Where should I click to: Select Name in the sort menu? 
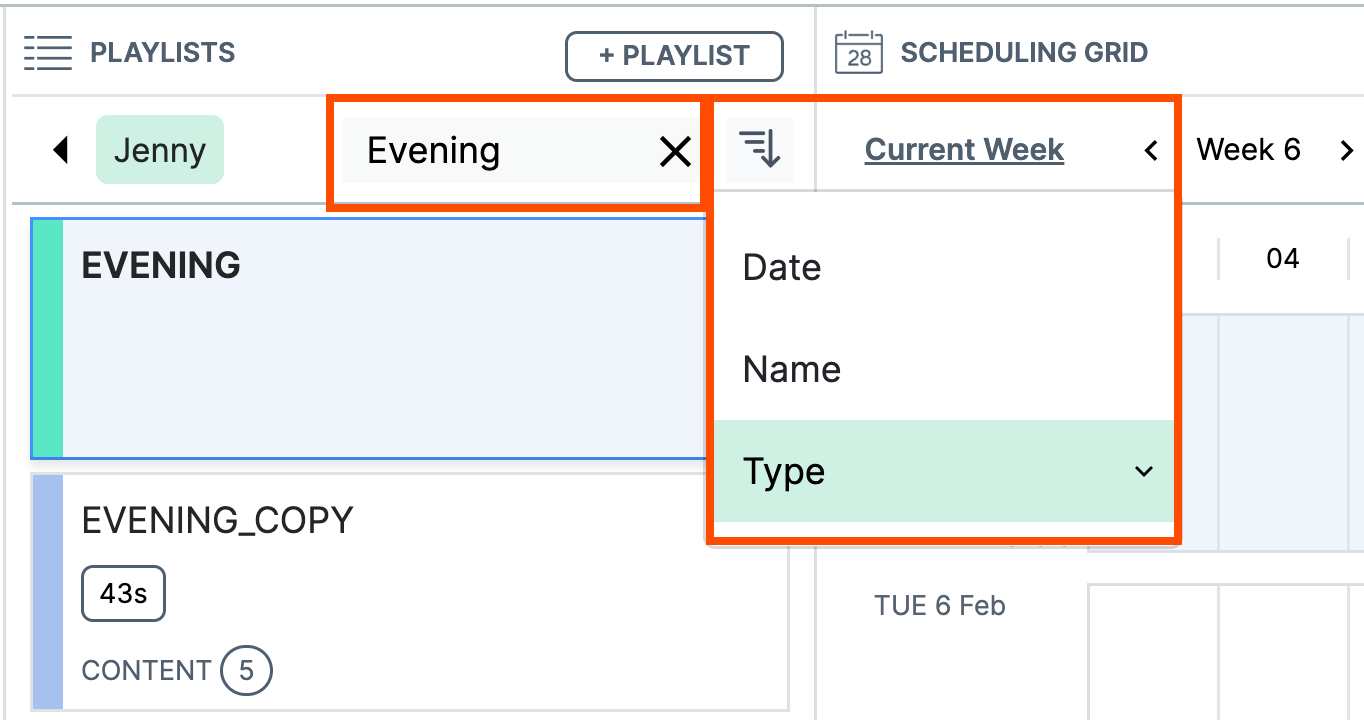click(x=790, y=369)
